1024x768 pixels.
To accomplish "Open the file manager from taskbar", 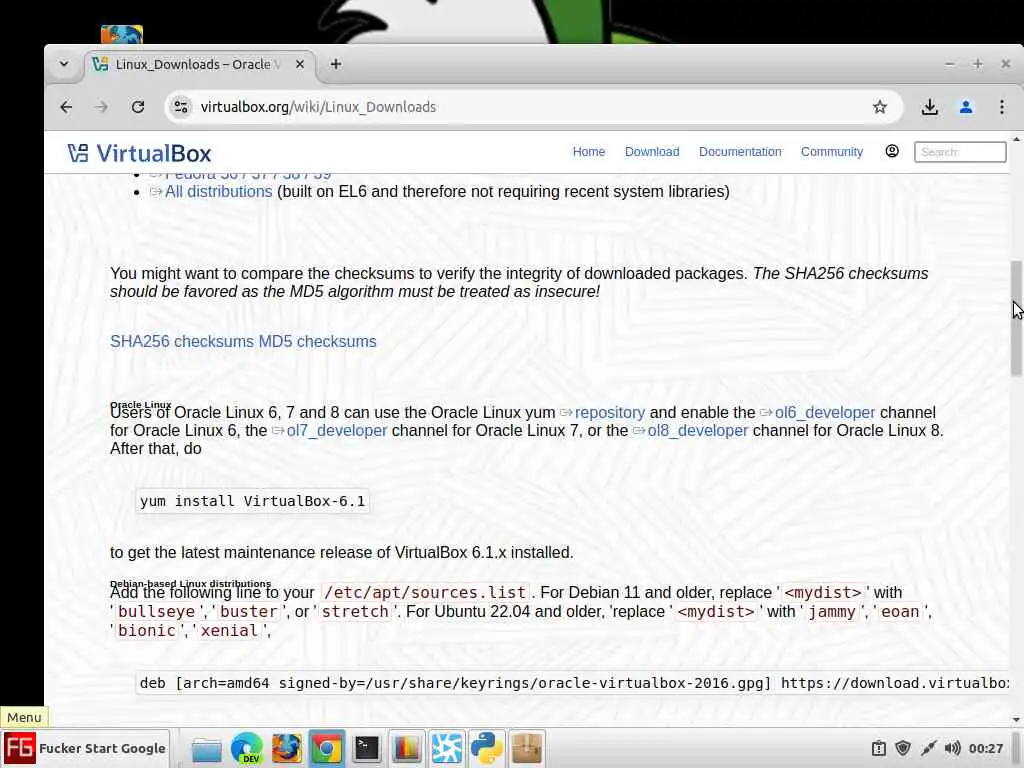I will [206, 748].
